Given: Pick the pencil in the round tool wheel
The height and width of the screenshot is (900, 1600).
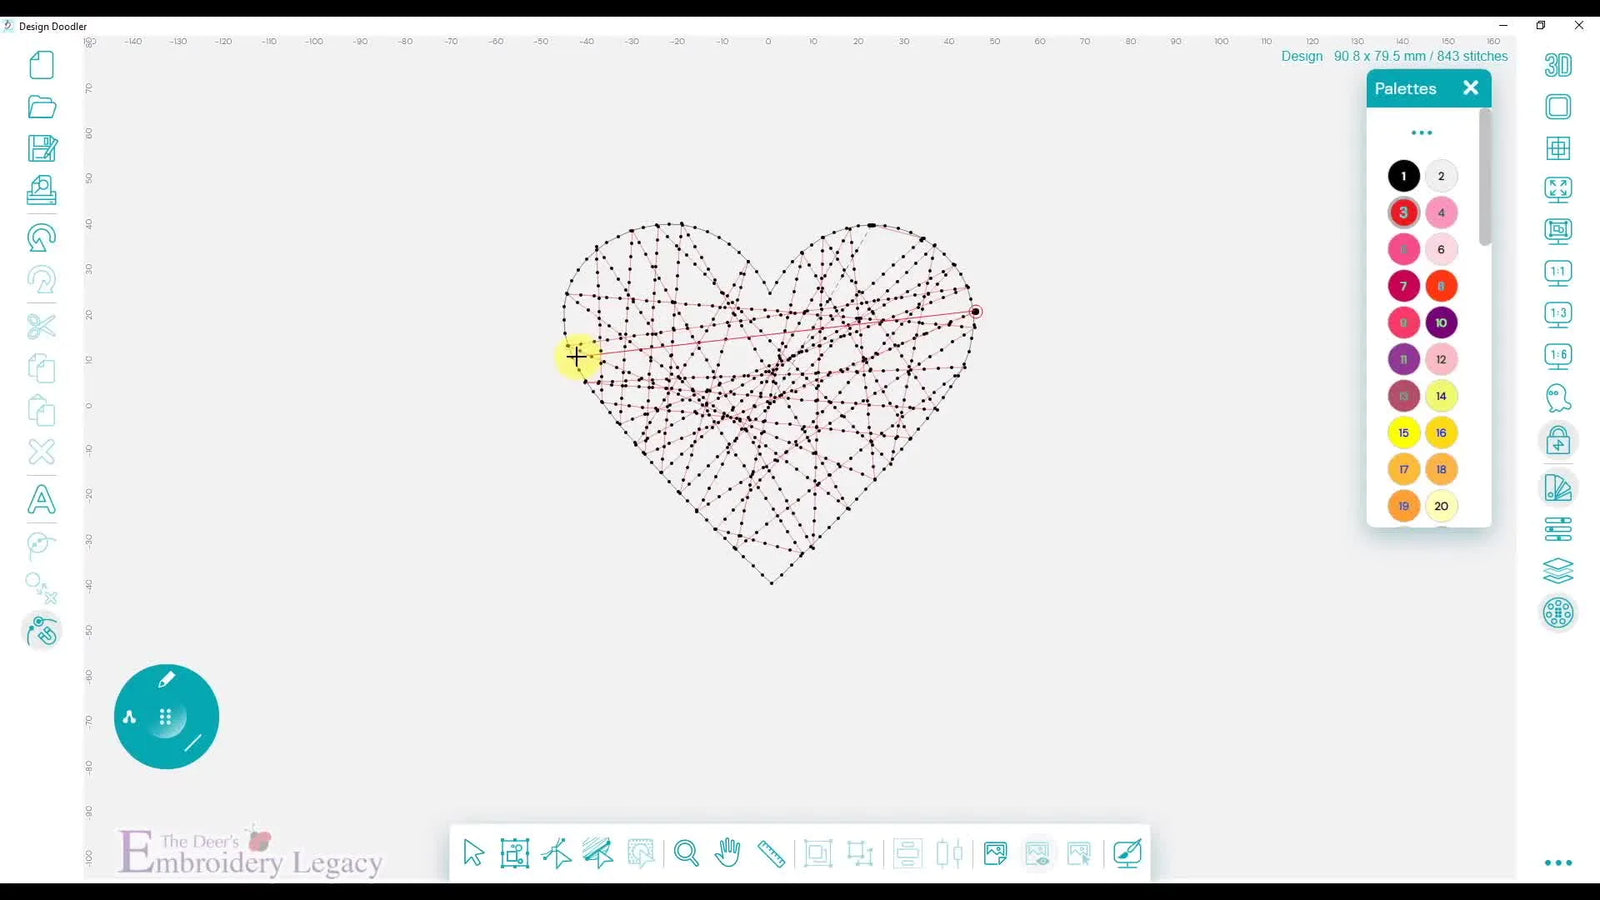Looking at the screenshot, I should pyautogui.click(x=167, y=680).
